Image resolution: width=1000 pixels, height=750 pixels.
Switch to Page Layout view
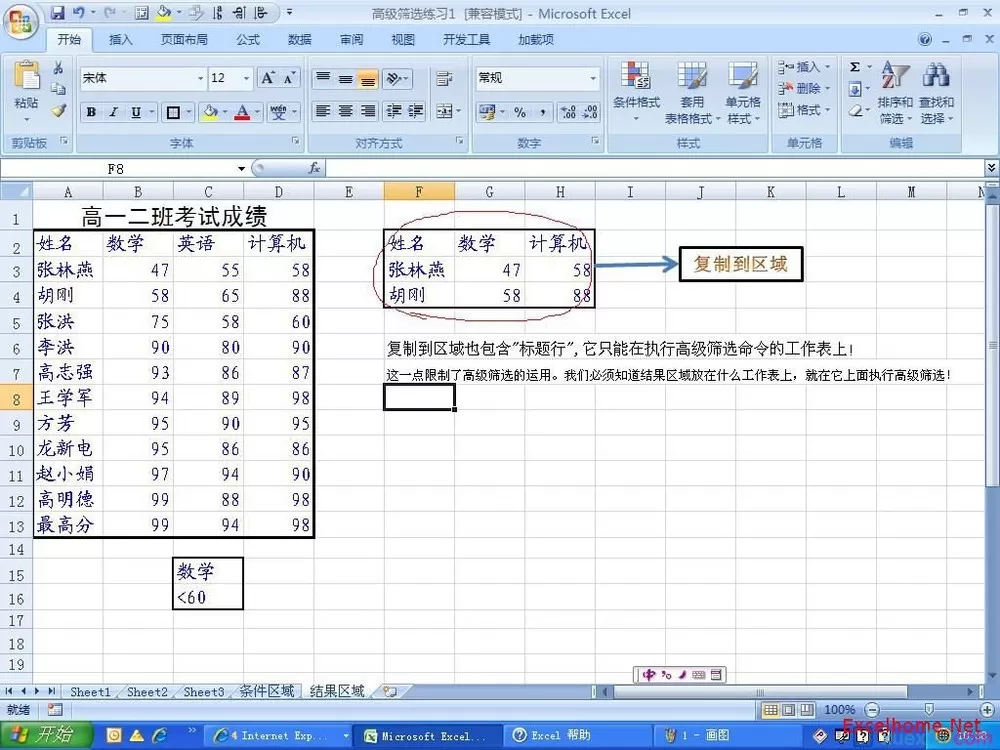788,709
